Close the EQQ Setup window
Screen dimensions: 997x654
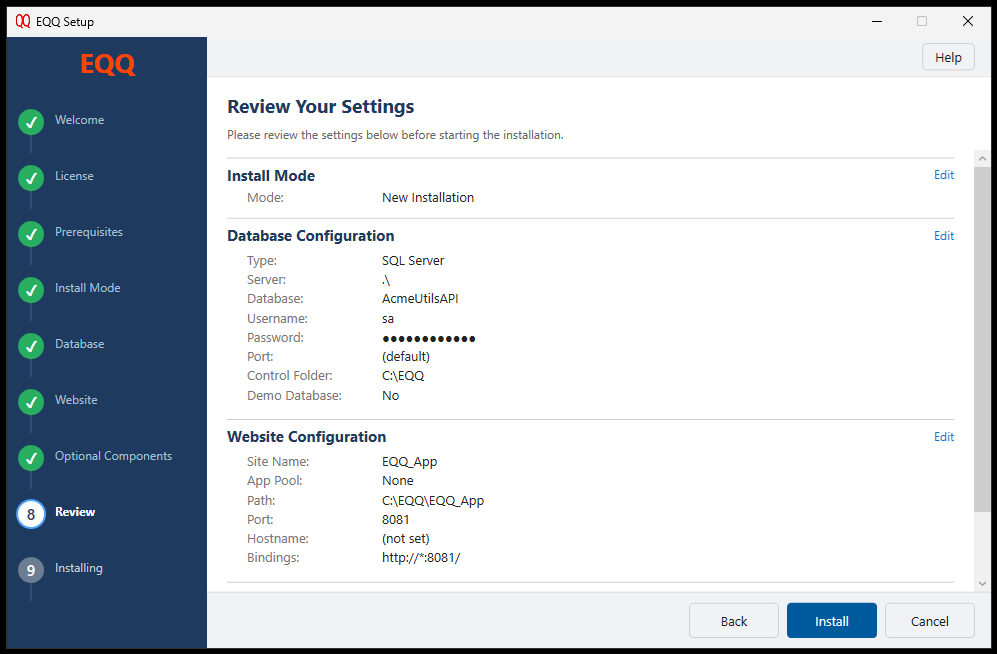tap(968, 21)
